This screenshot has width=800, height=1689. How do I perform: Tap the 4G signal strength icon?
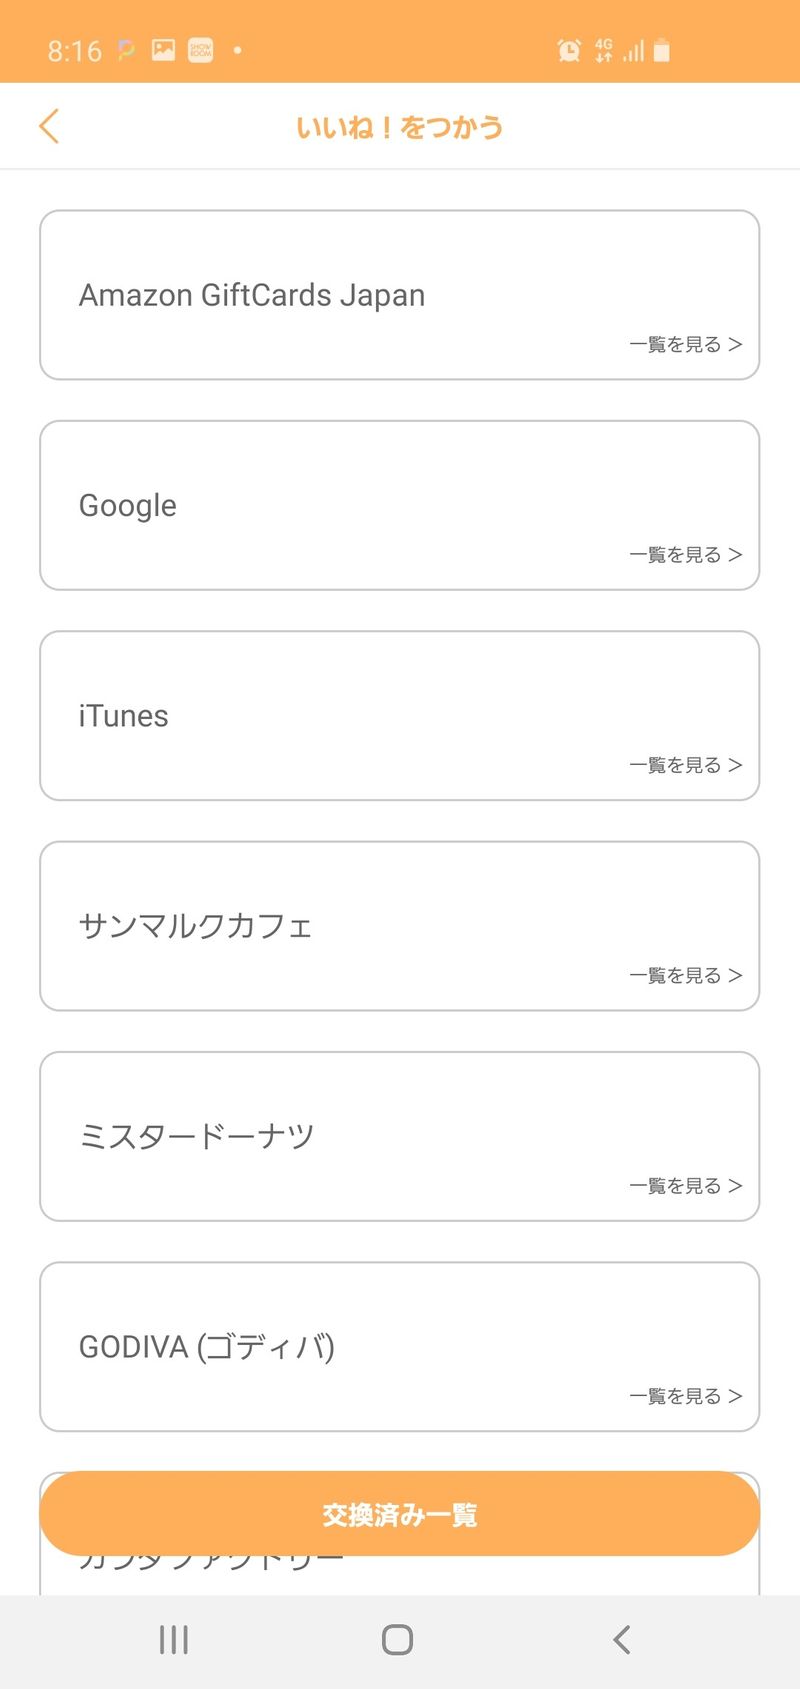pos(633,50)
